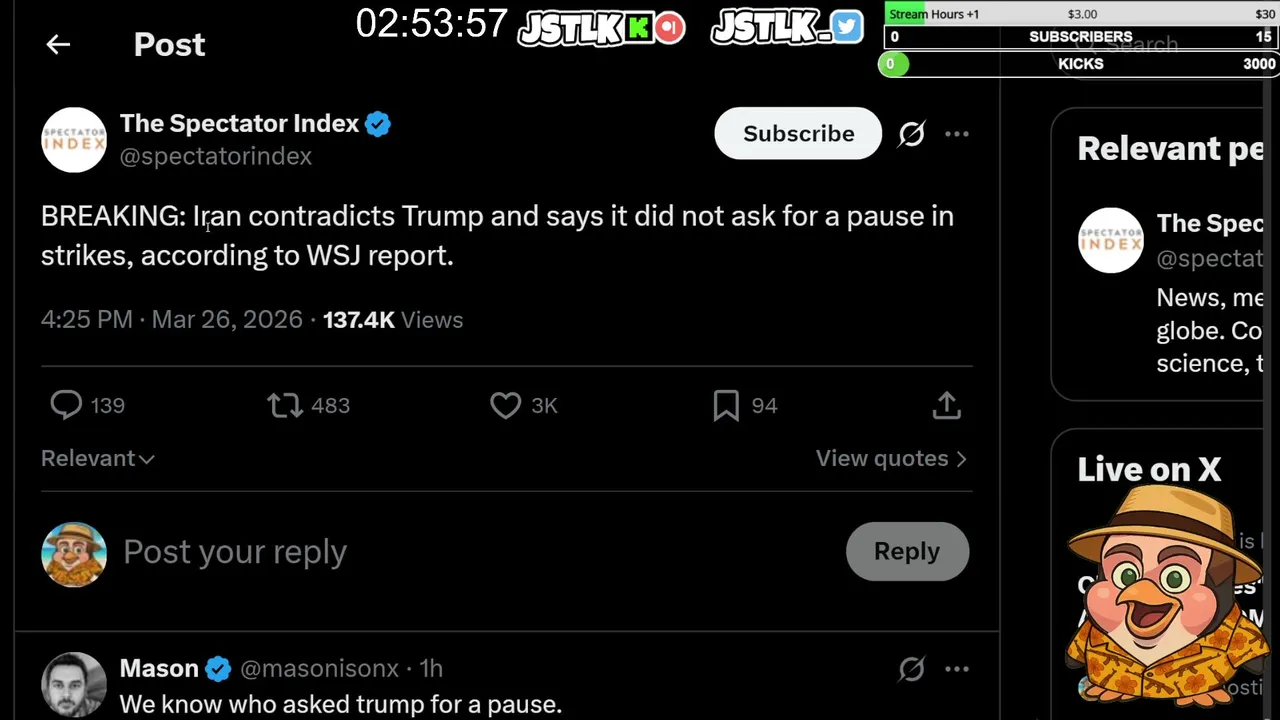1280x720 pixels.
Task: Bookmark the Spectator Index post
Action: pos(726,405)
